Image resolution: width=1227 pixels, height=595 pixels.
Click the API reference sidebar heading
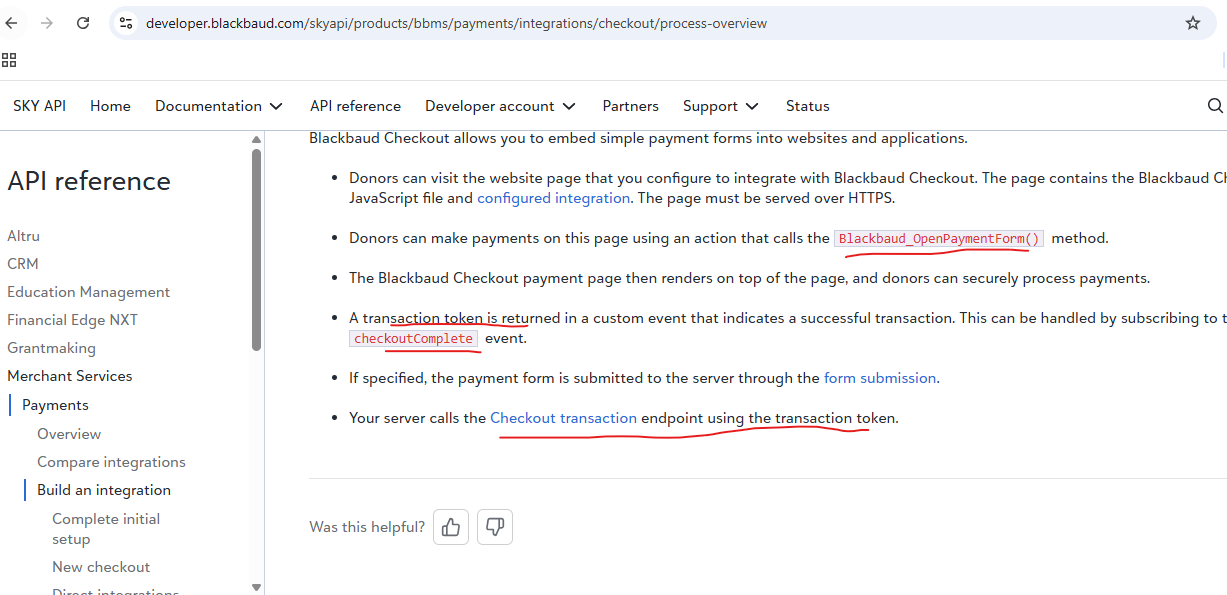[89, 181]
